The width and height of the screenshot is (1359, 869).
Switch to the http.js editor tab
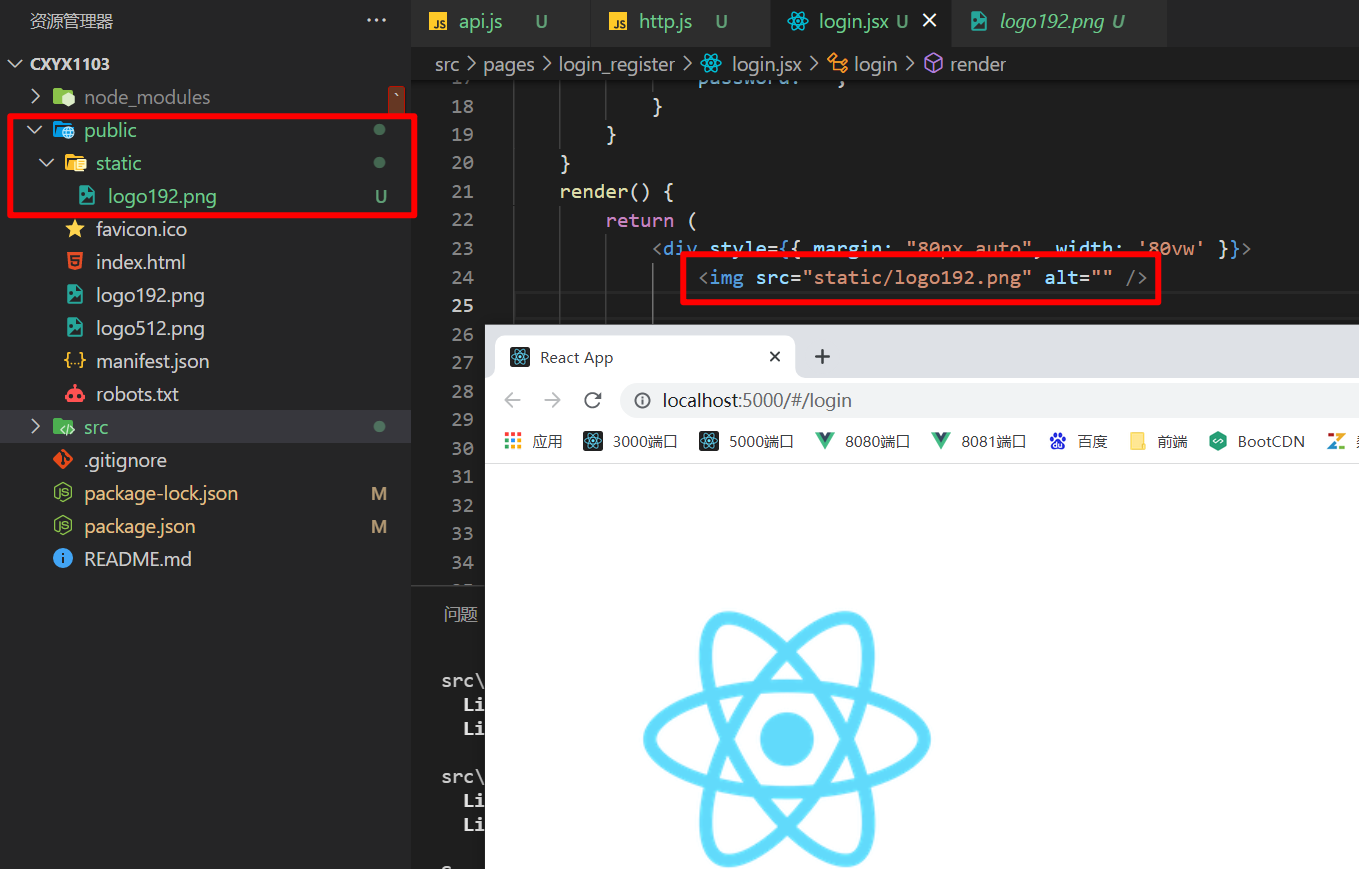point(680,22)
